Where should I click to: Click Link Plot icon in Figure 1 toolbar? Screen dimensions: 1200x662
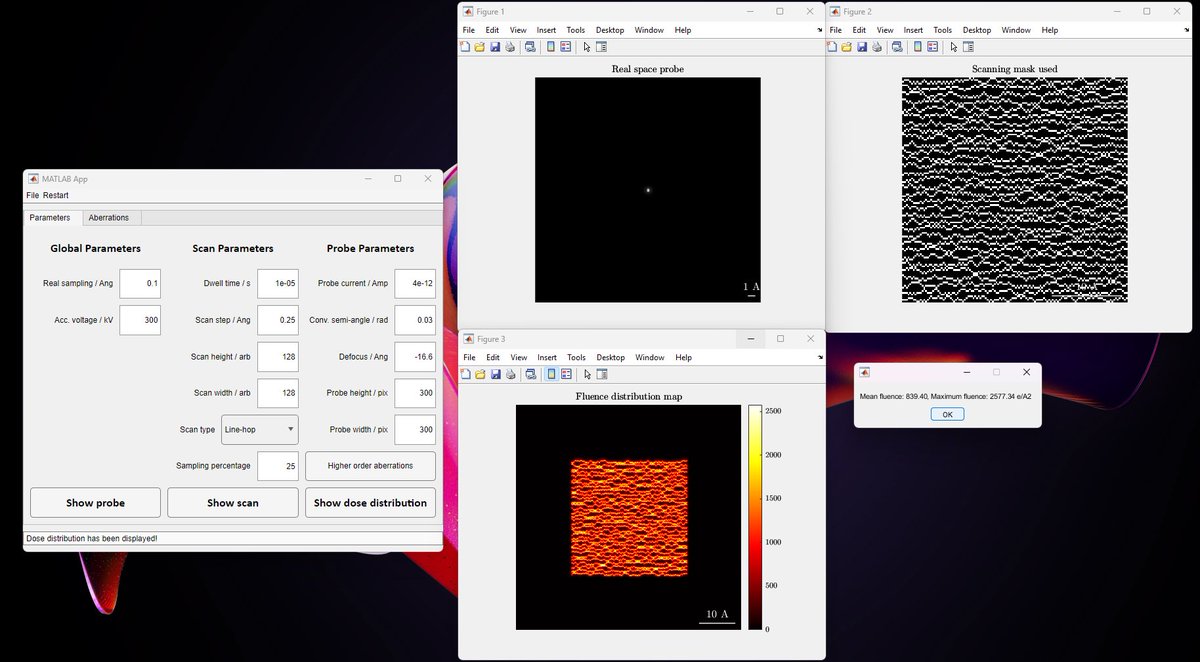click(x=530, y=46)
